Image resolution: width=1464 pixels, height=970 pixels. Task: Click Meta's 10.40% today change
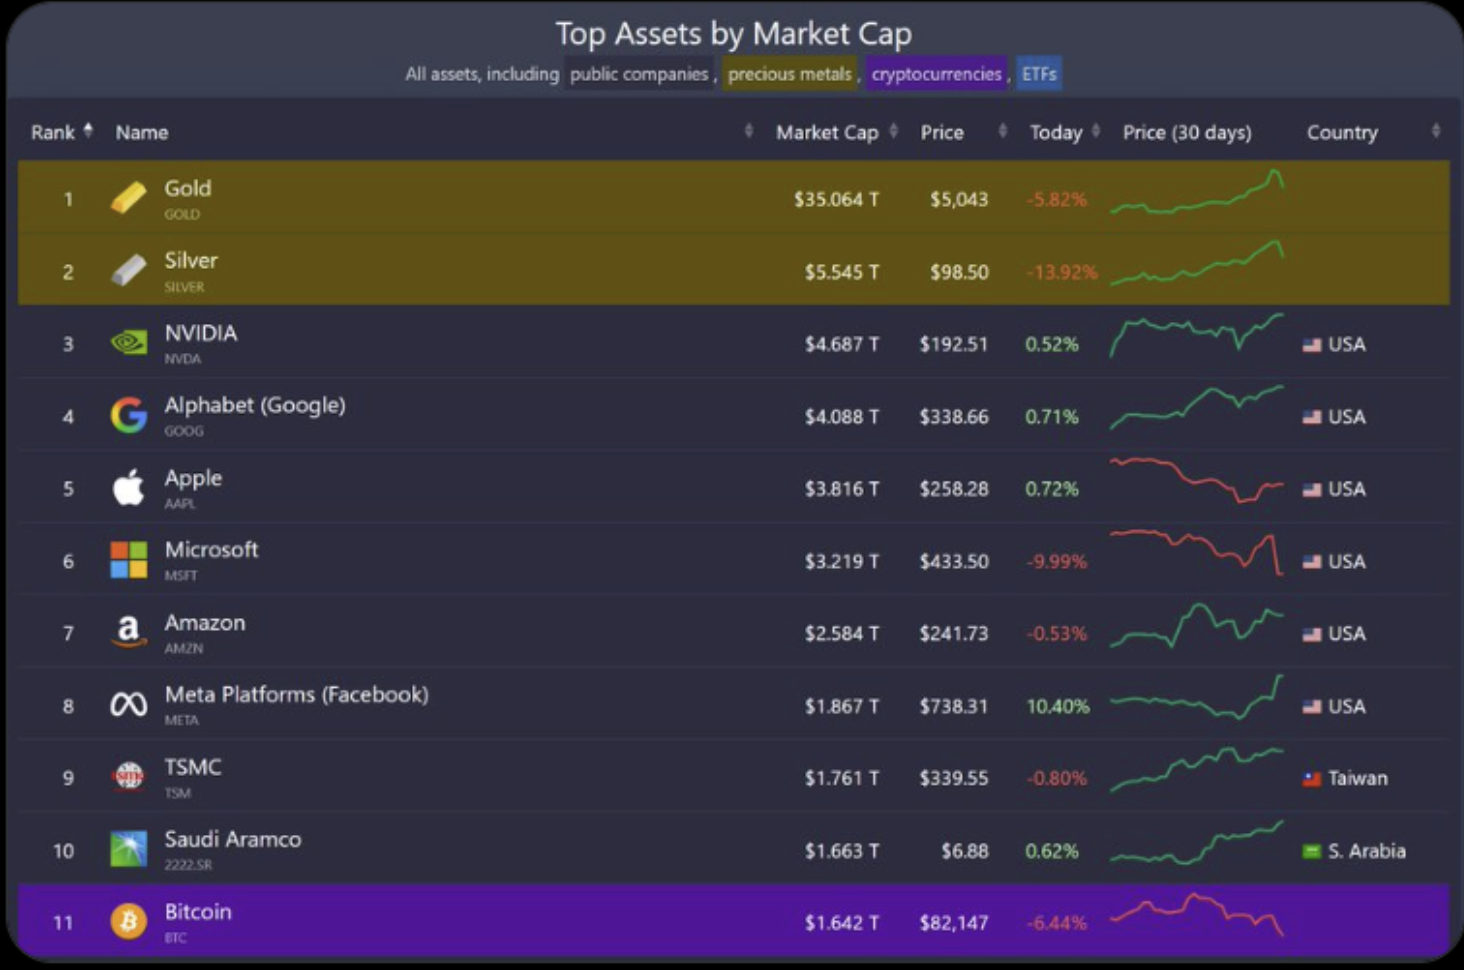tap(1058, 706)
